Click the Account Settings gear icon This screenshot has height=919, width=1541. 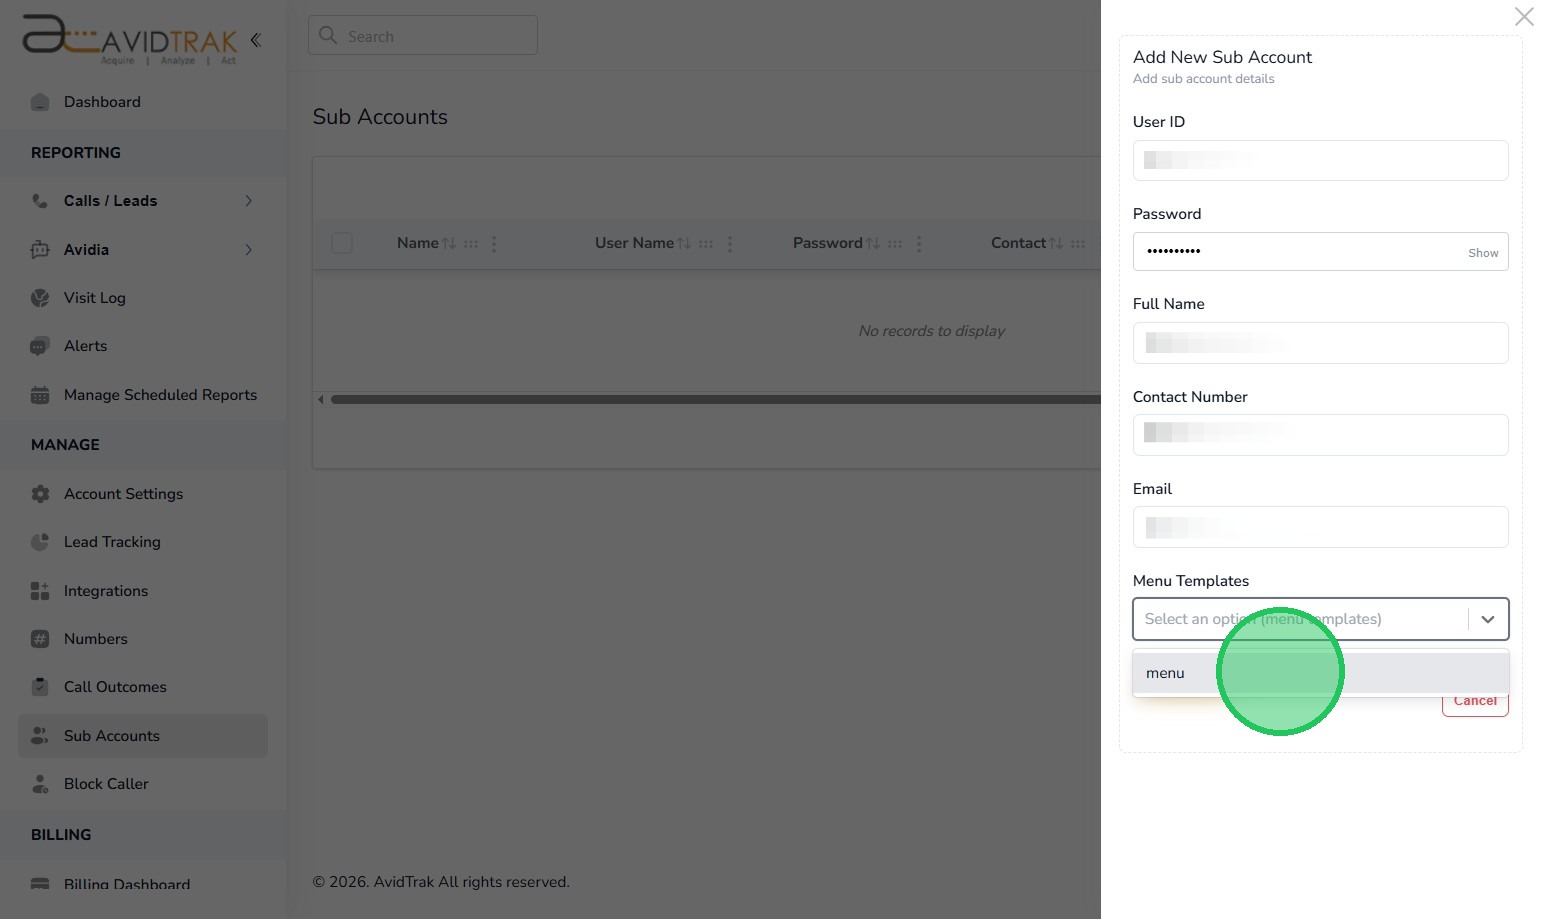pos(40,494)
